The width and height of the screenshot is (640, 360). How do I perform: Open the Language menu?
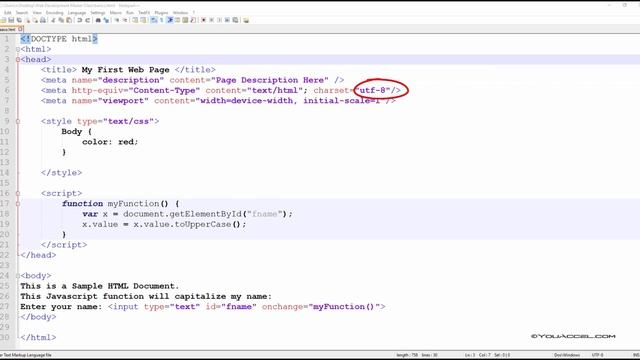pyautogui.click(x=77, y=13)
